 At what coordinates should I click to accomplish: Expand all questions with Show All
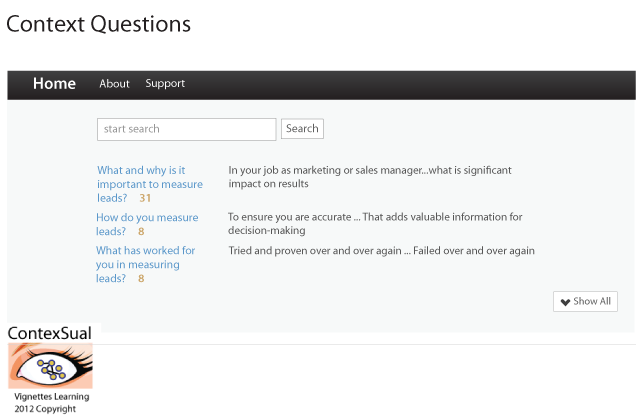pyautogui.click(x=585, y=301)
